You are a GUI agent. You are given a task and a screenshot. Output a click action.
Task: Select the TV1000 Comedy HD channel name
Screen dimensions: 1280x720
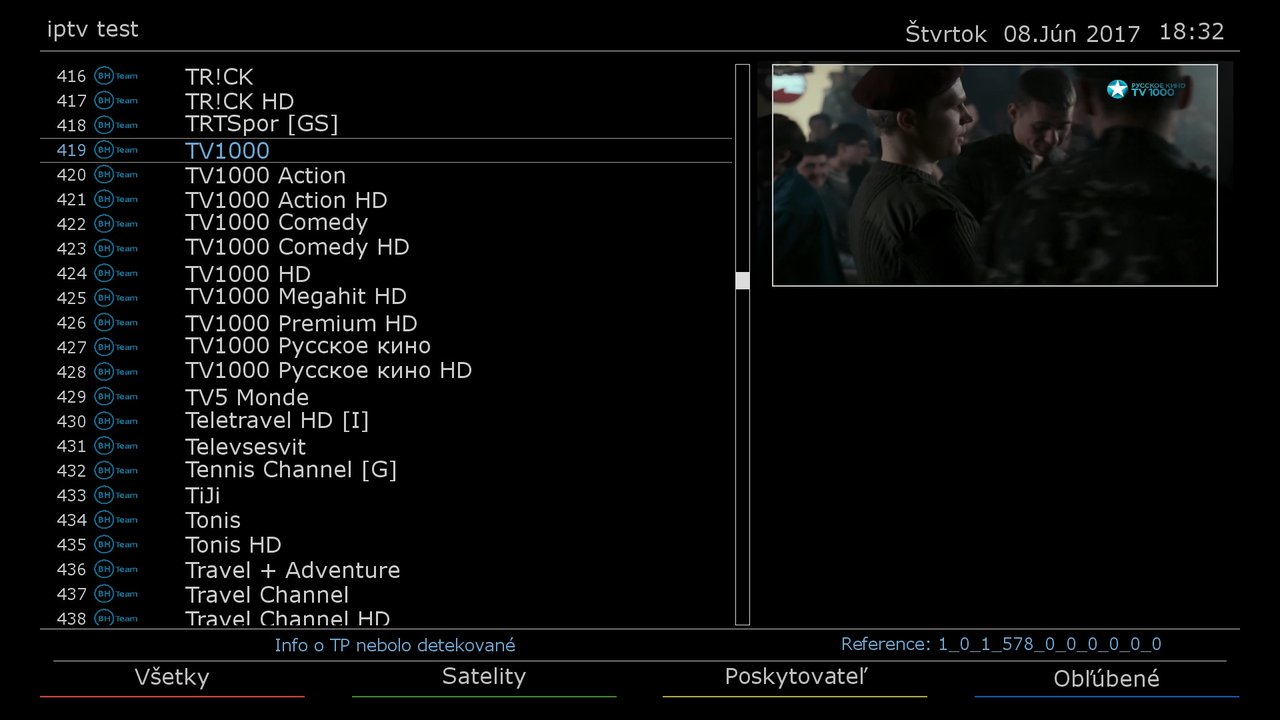coord(297,247)
